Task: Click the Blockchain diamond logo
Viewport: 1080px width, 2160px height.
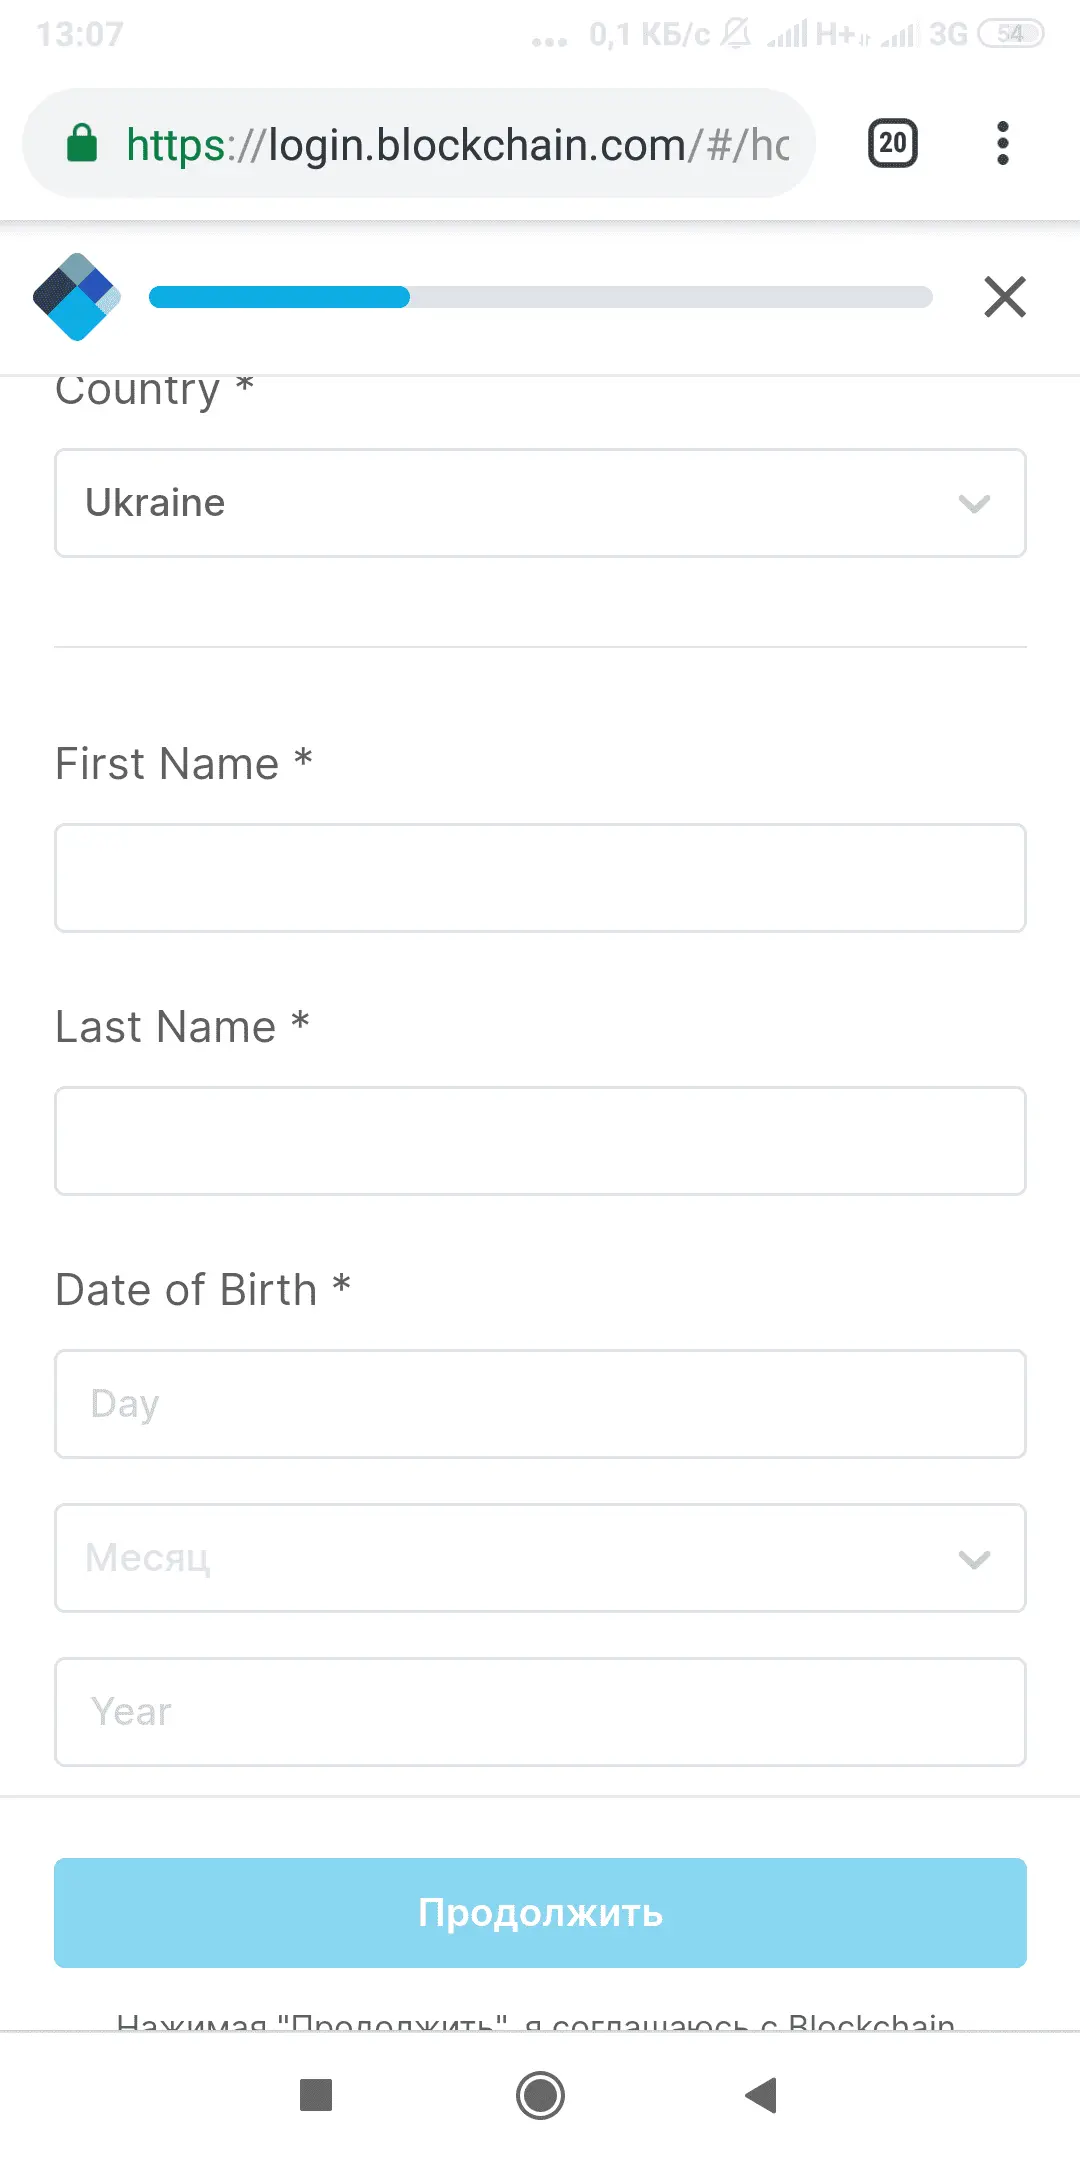Action: coord(76,297)
